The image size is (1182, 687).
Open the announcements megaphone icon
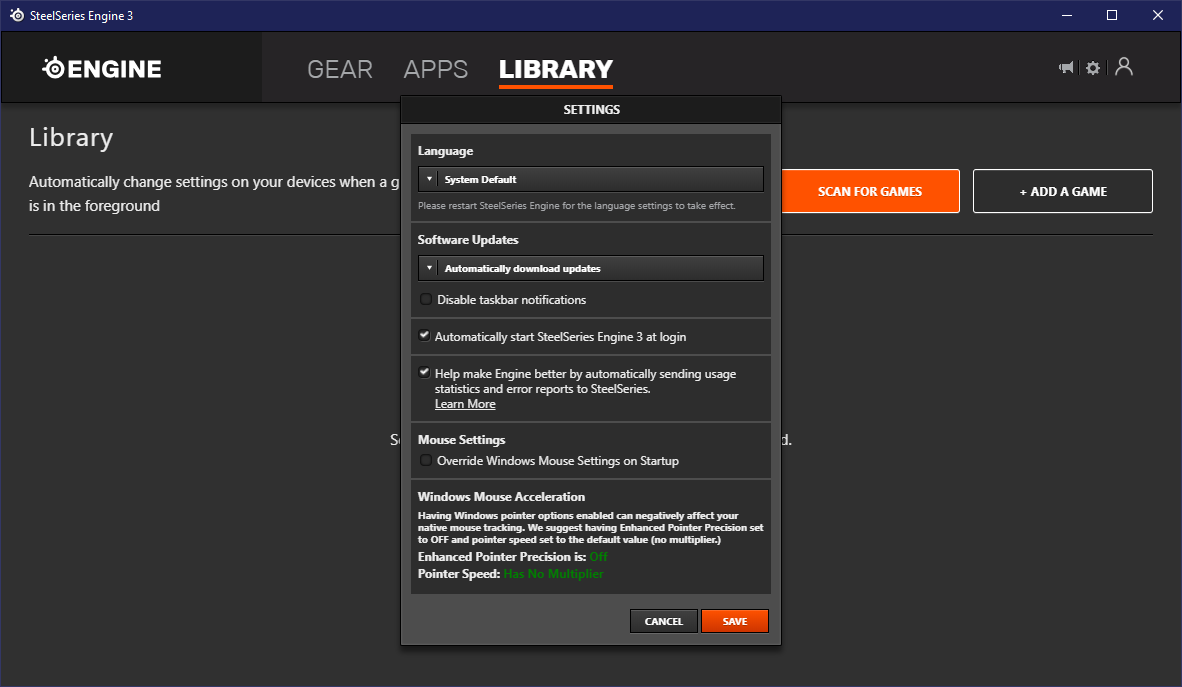coord(1066,68)
